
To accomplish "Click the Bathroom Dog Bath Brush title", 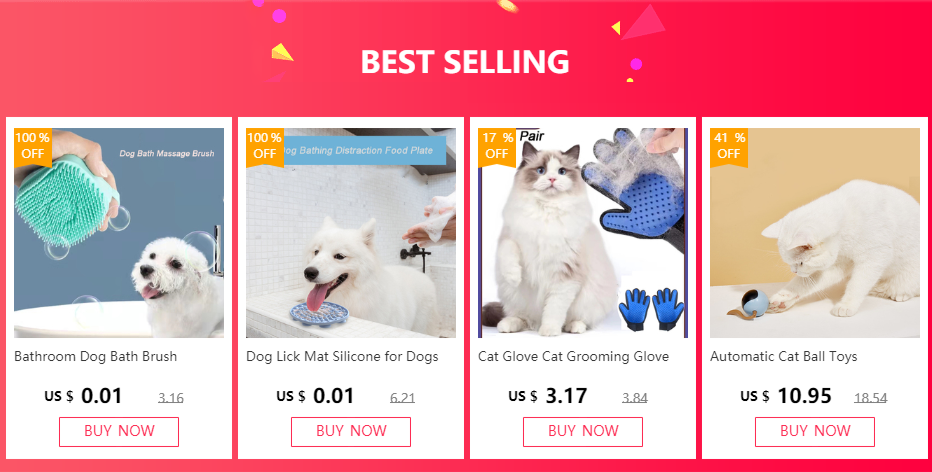I will [x=96, y=357].
